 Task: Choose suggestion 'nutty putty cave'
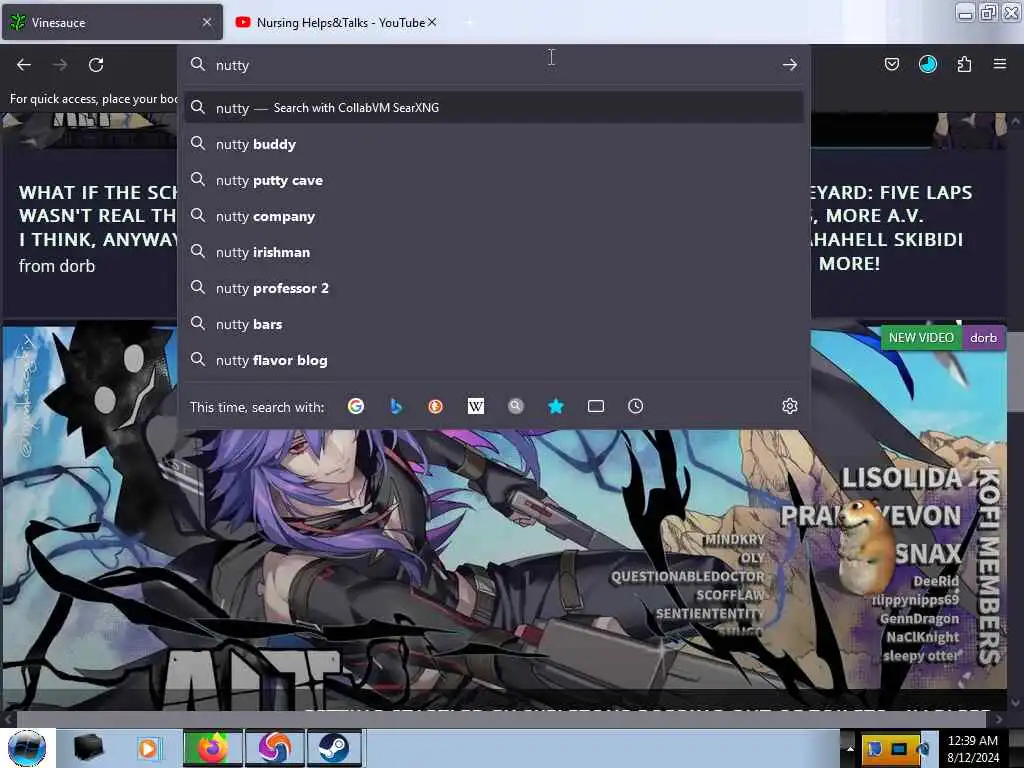[x=494, y=180]
